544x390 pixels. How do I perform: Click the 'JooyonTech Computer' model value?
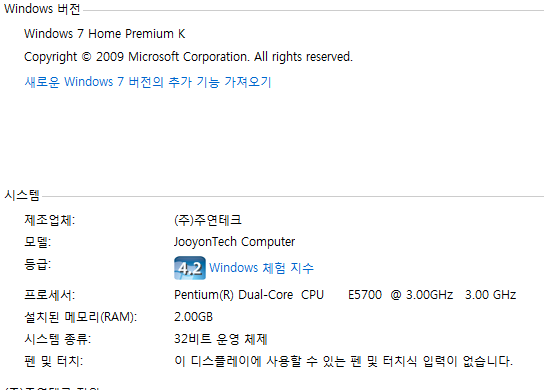pos(234,242)
